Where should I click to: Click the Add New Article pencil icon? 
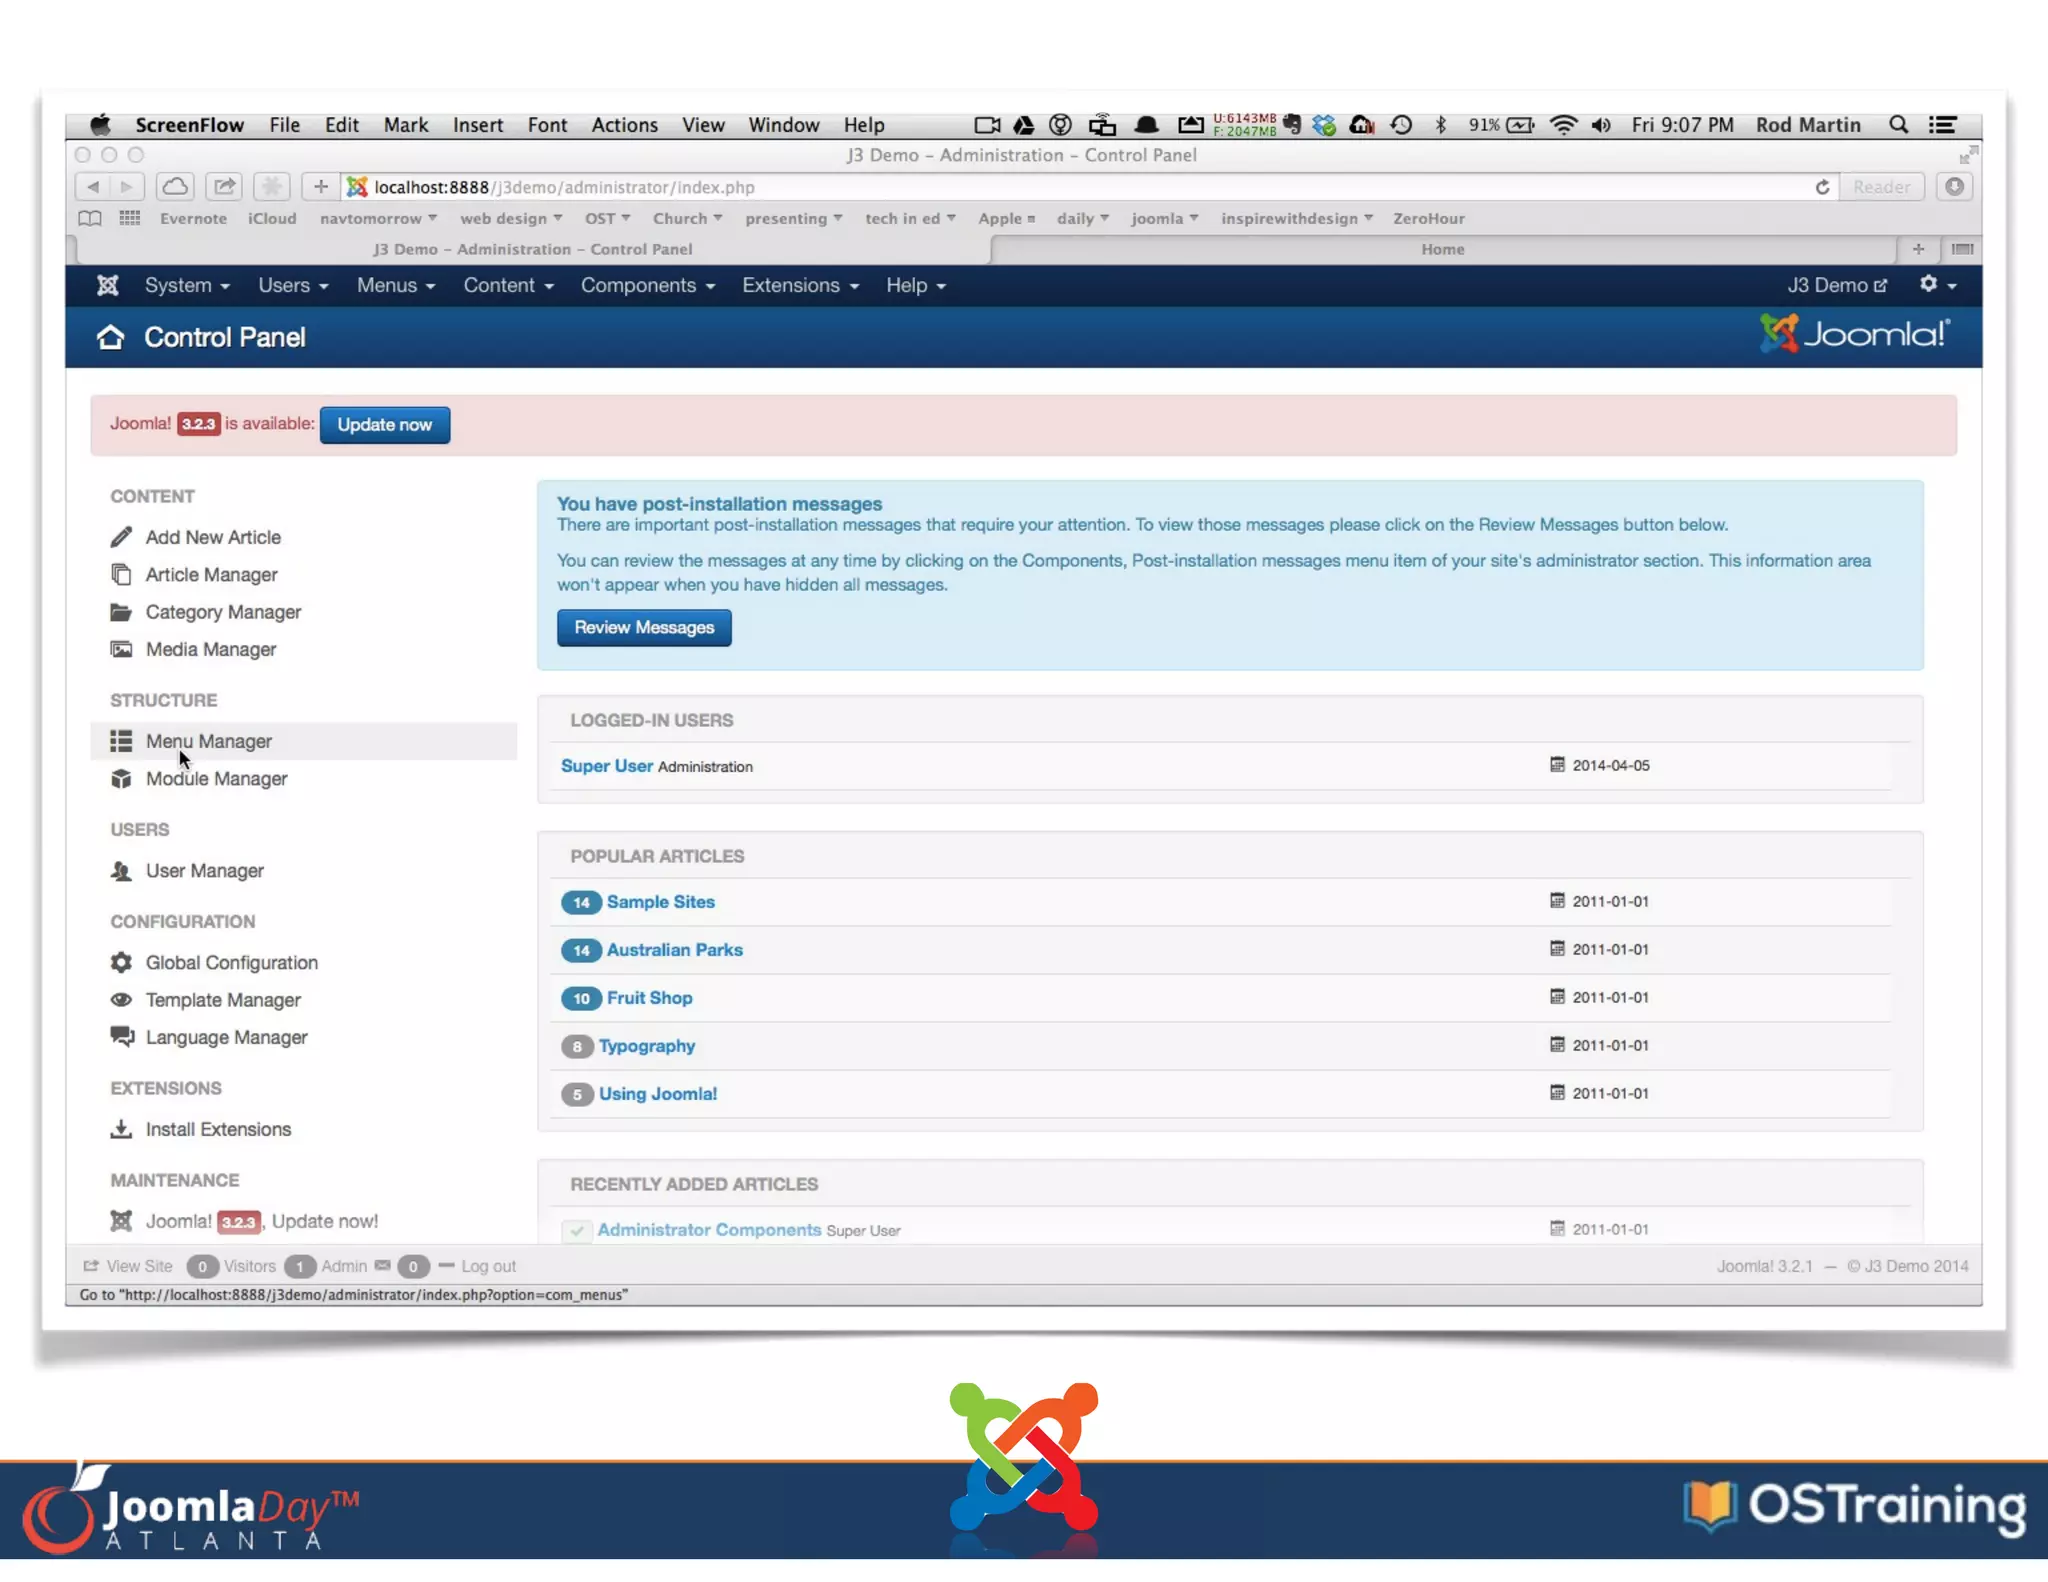(x=121, y=537)
